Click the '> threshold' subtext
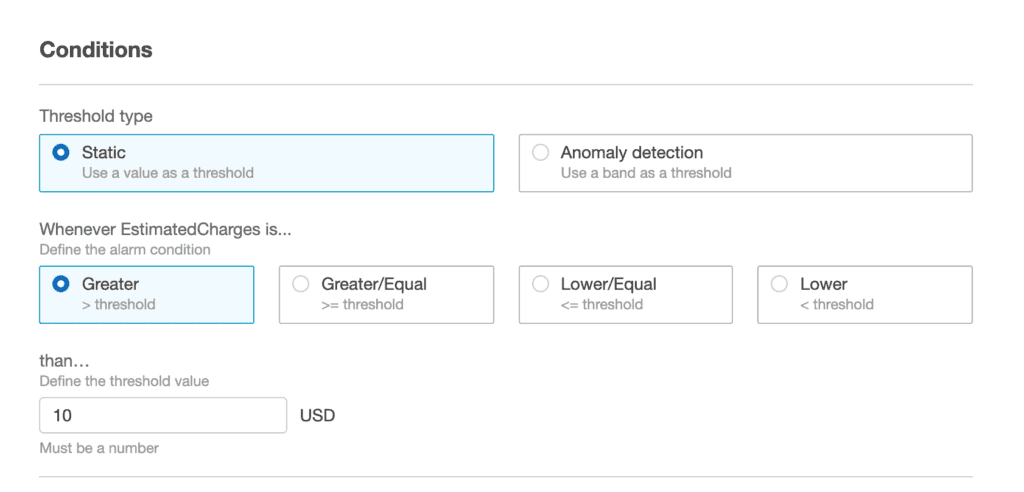 [x=118, y=304]
